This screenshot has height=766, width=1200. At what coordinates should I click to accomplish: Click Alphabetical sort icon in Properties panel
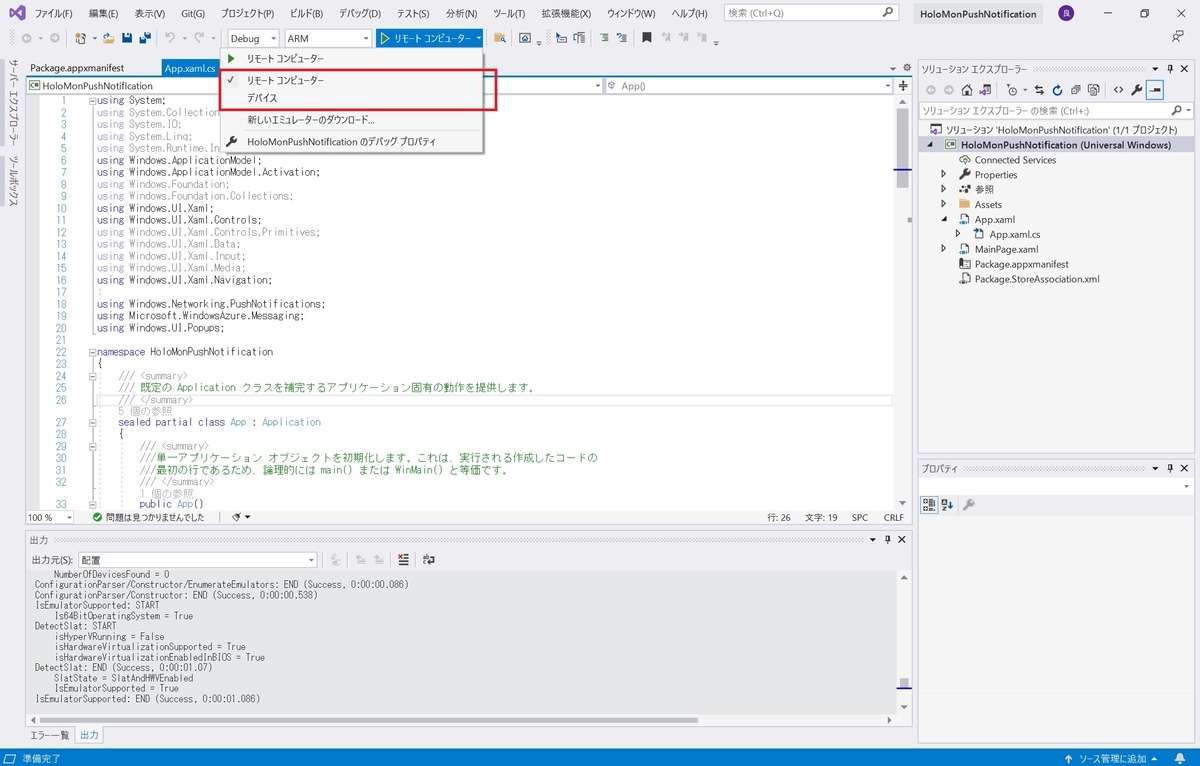click(x=947, y=505)
